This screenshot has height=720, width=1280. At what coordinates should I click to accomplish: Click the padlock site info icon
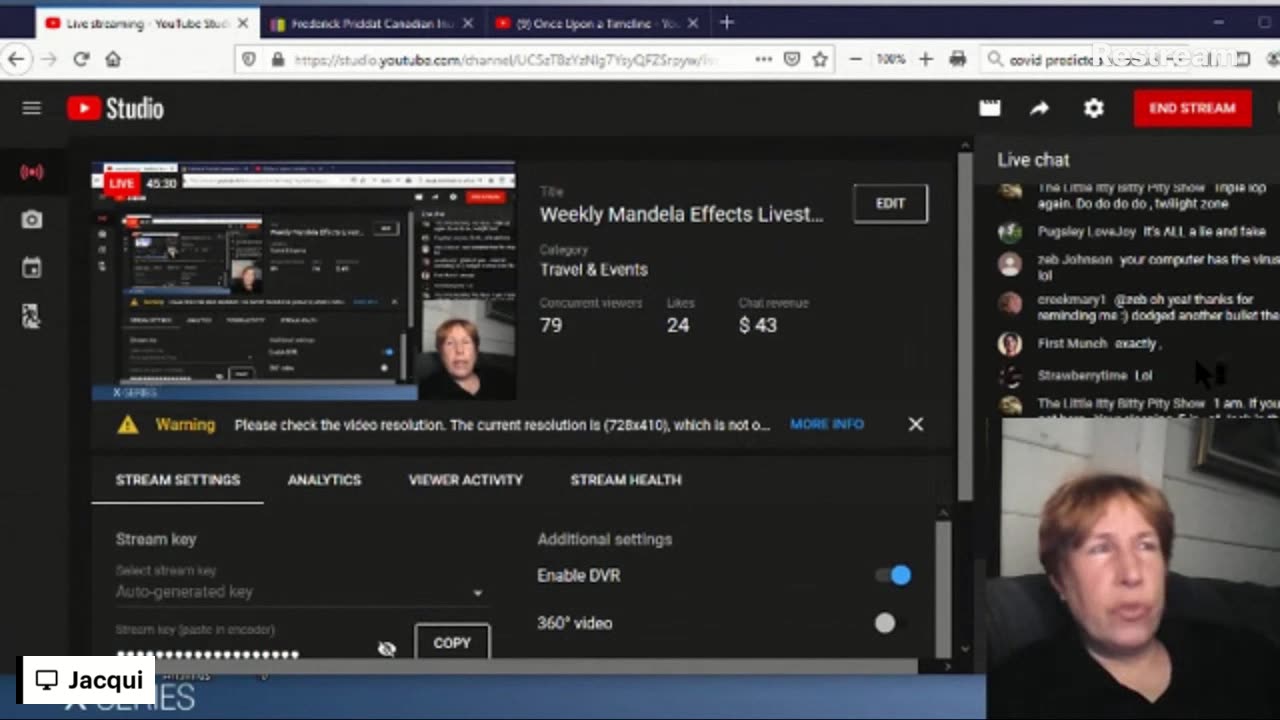(x=278, y=59)
